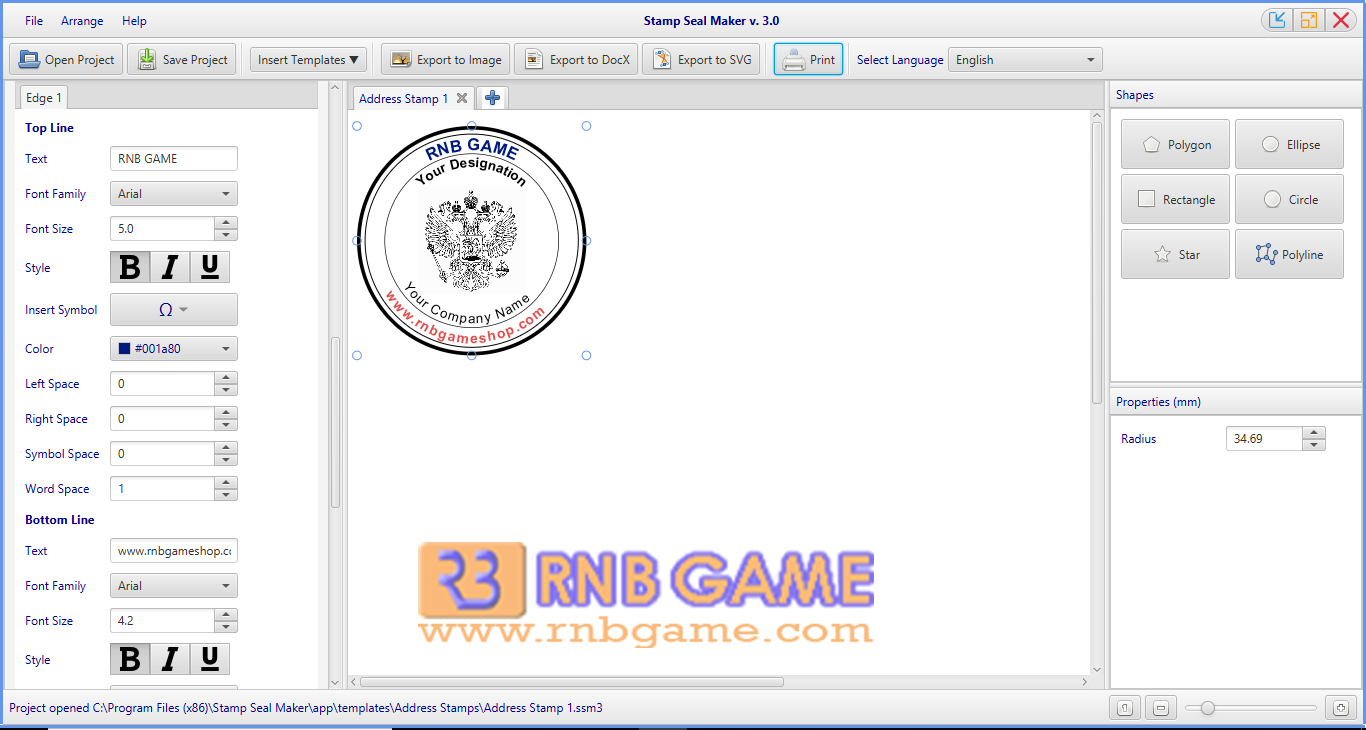Viewport: 1366px width, 730px height.
Task: Click the Left Space input field
Action: pos(163,384)
